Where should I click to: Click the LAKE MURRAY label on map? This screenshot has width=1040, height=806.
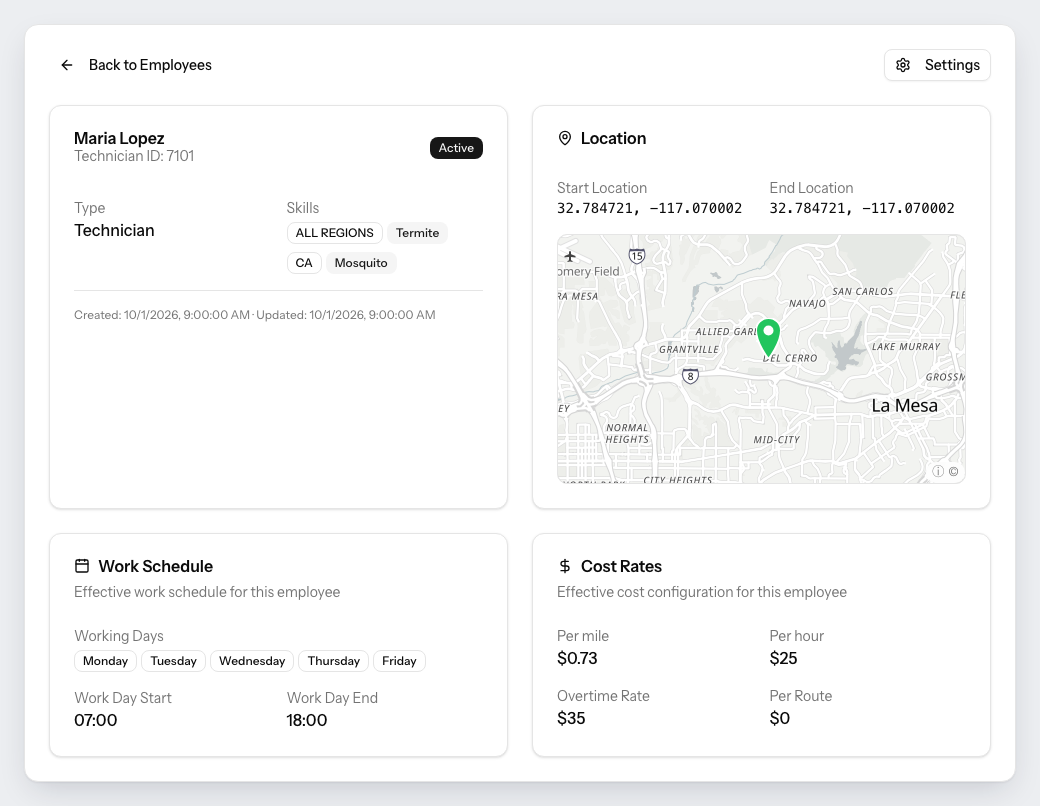(x=906, y=346)
